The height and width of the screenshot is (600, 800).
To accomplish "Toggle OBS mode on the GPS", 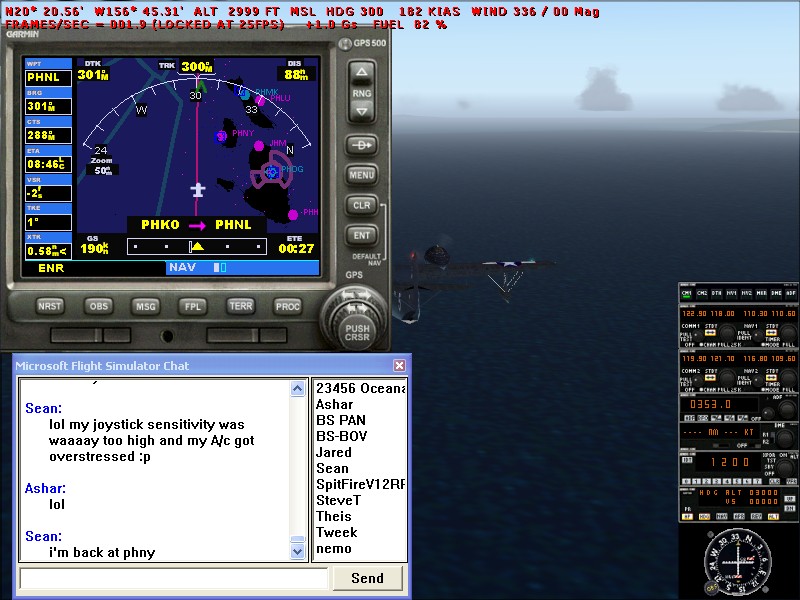I will pos(98,306).
